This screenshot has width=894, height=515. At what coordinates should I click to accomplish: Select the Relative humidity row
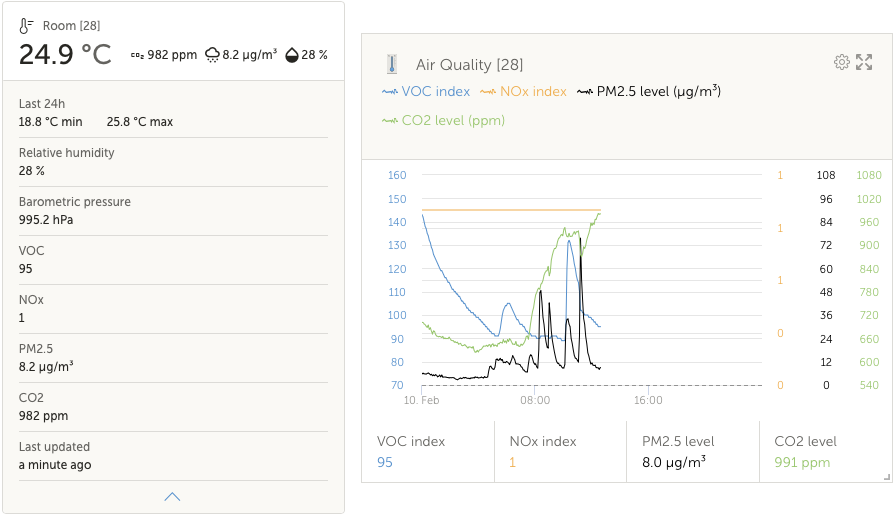(173, 162)
